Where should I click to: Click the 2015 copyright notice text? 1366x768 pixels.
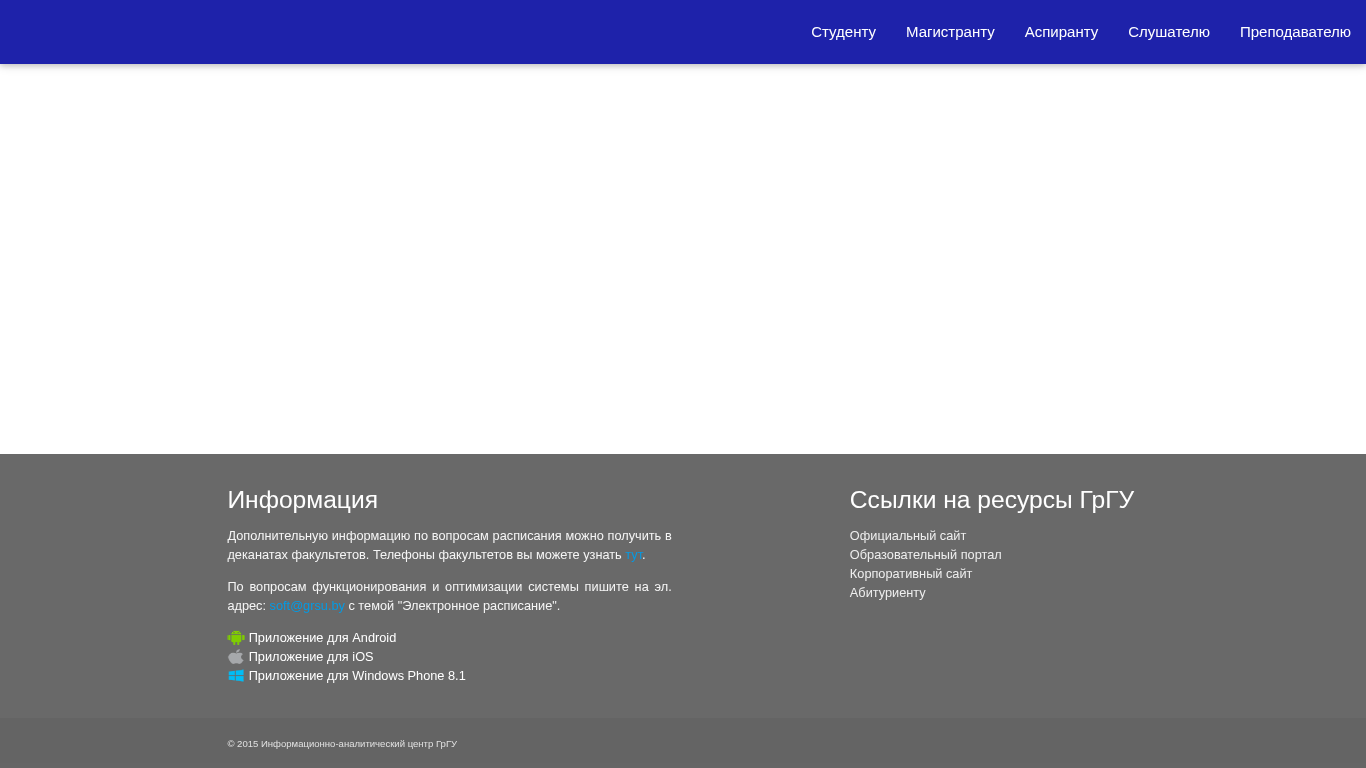click(342, 744)
